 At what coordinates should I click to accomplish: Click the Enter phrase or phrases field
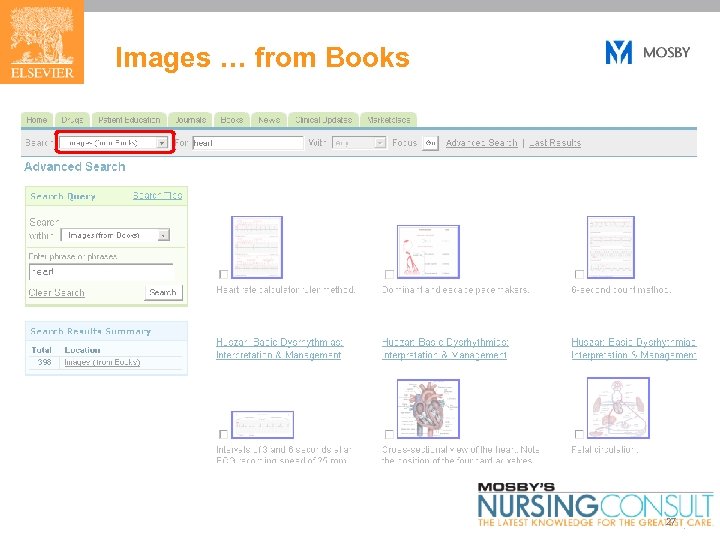(101, 272)
